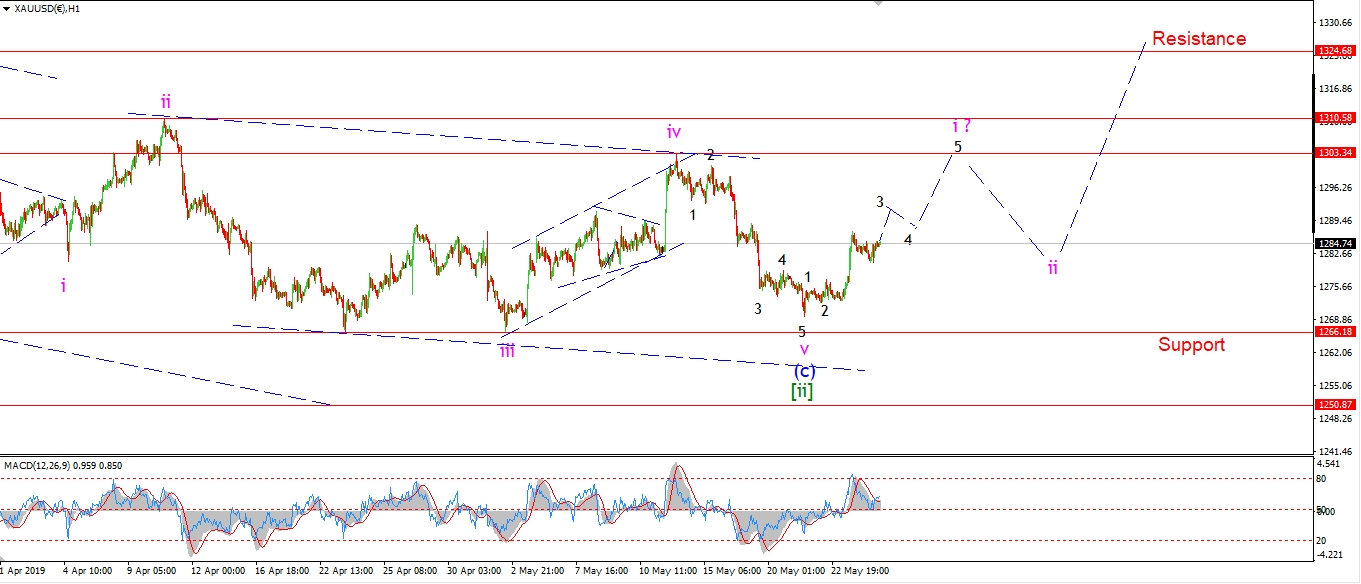This screenshot has width=1361, height=584.
Task: Click the 1324.68 red price tag
Action: pyautogui.click(x=1335, y=51)
